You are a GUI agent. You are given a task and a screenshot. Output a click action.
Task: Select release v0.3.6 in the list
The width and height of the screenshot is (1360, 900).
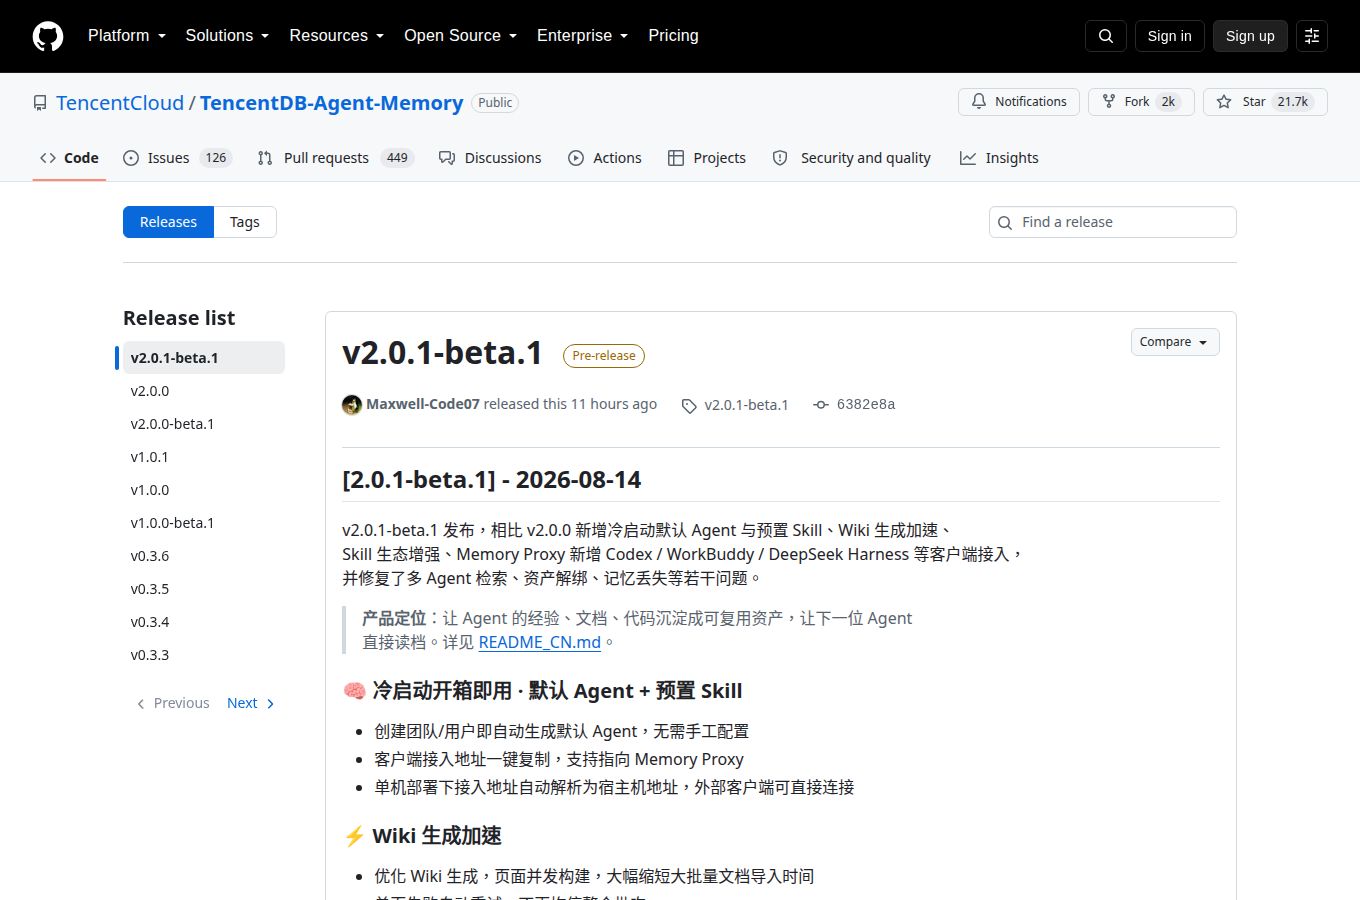click(x=204, y=556)
